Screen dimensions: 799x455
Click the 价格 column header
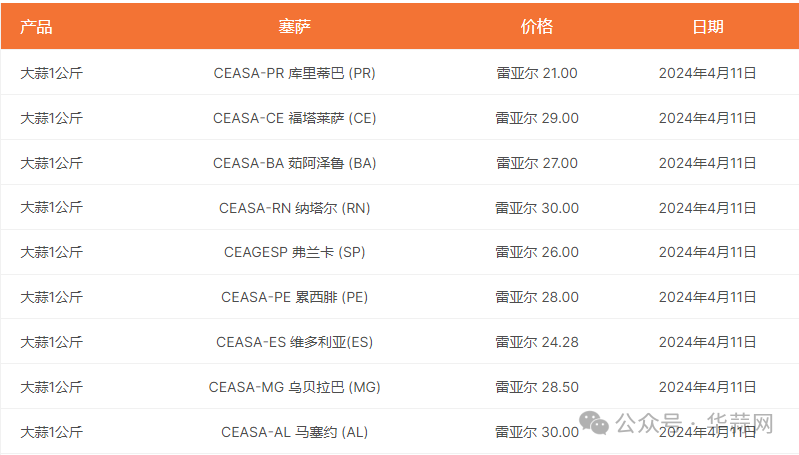537,26
